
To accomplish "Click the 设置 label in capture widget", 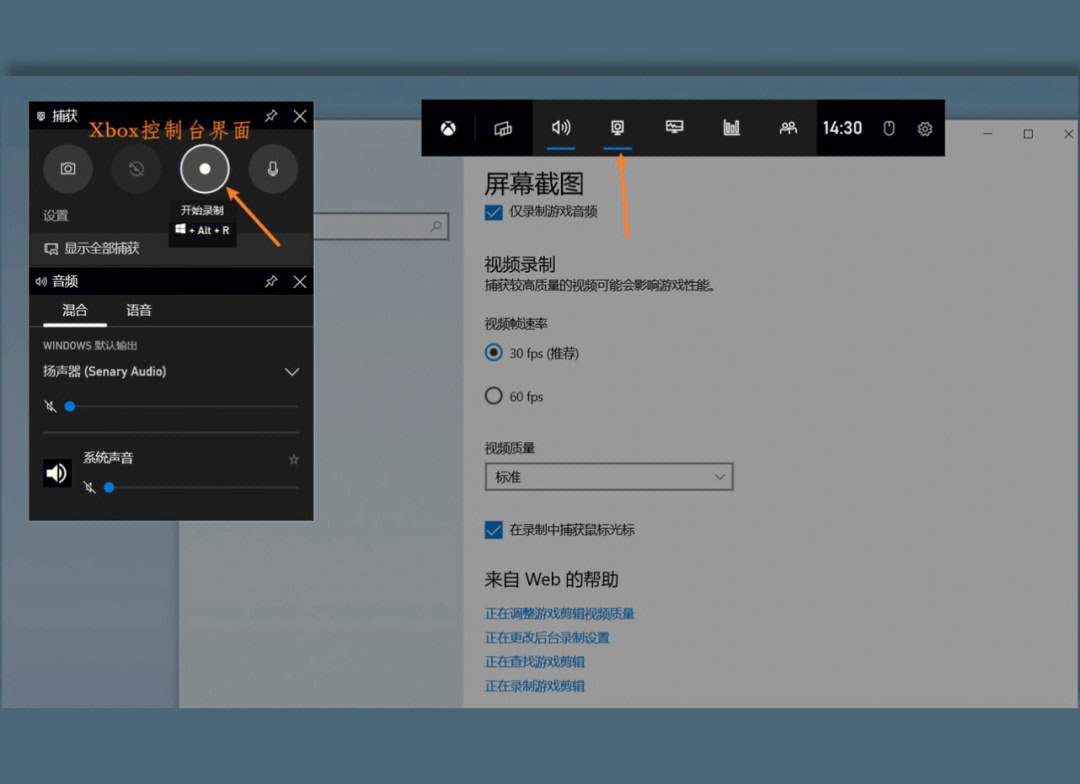I will (56, 216).
